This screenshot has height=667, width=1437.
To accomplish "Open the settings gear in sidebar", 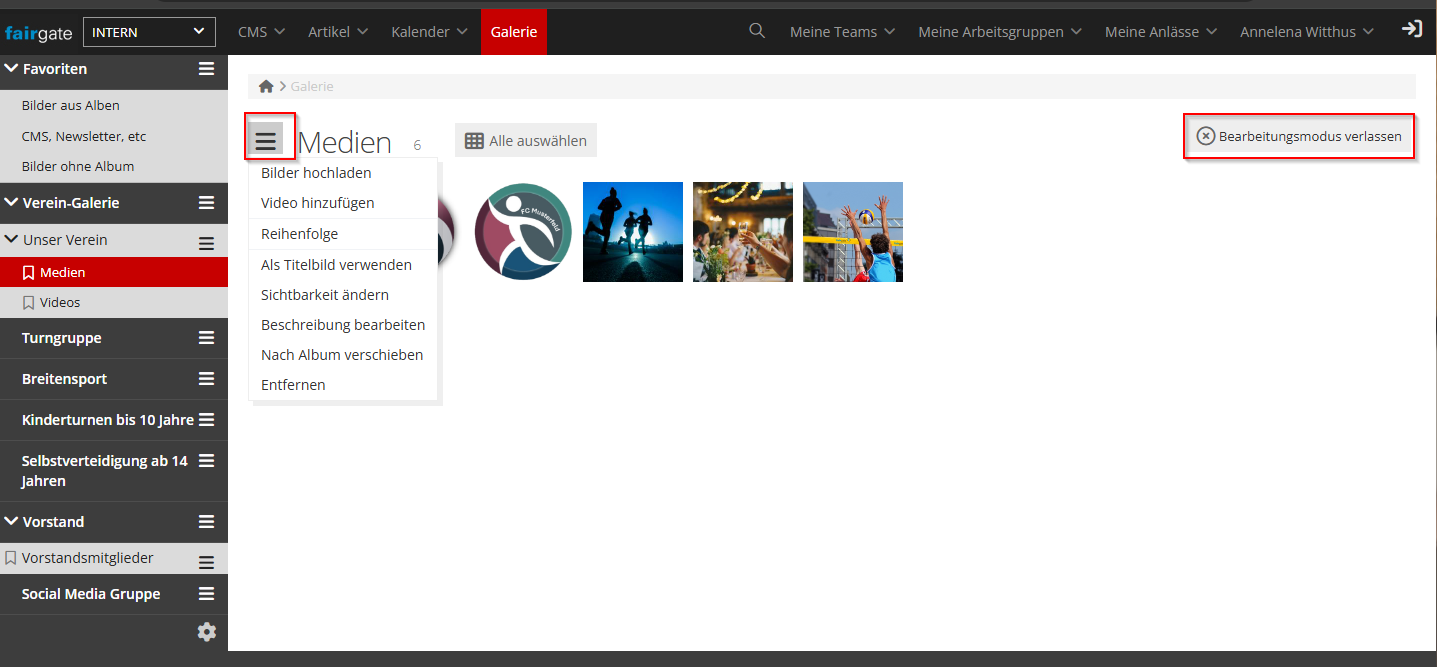I will [x=206, y=632].
